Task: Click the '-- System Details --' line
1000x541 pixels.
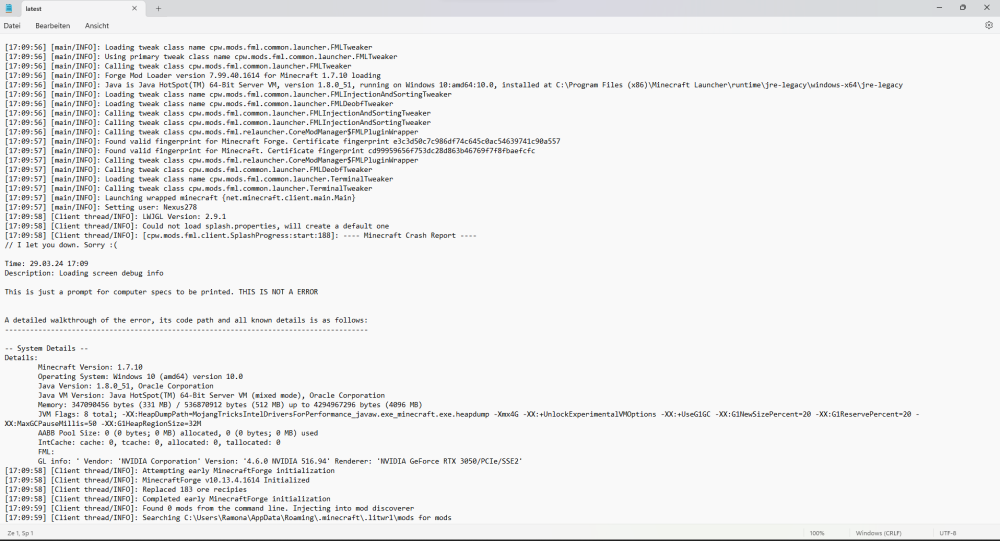Action: click(47, 348)
